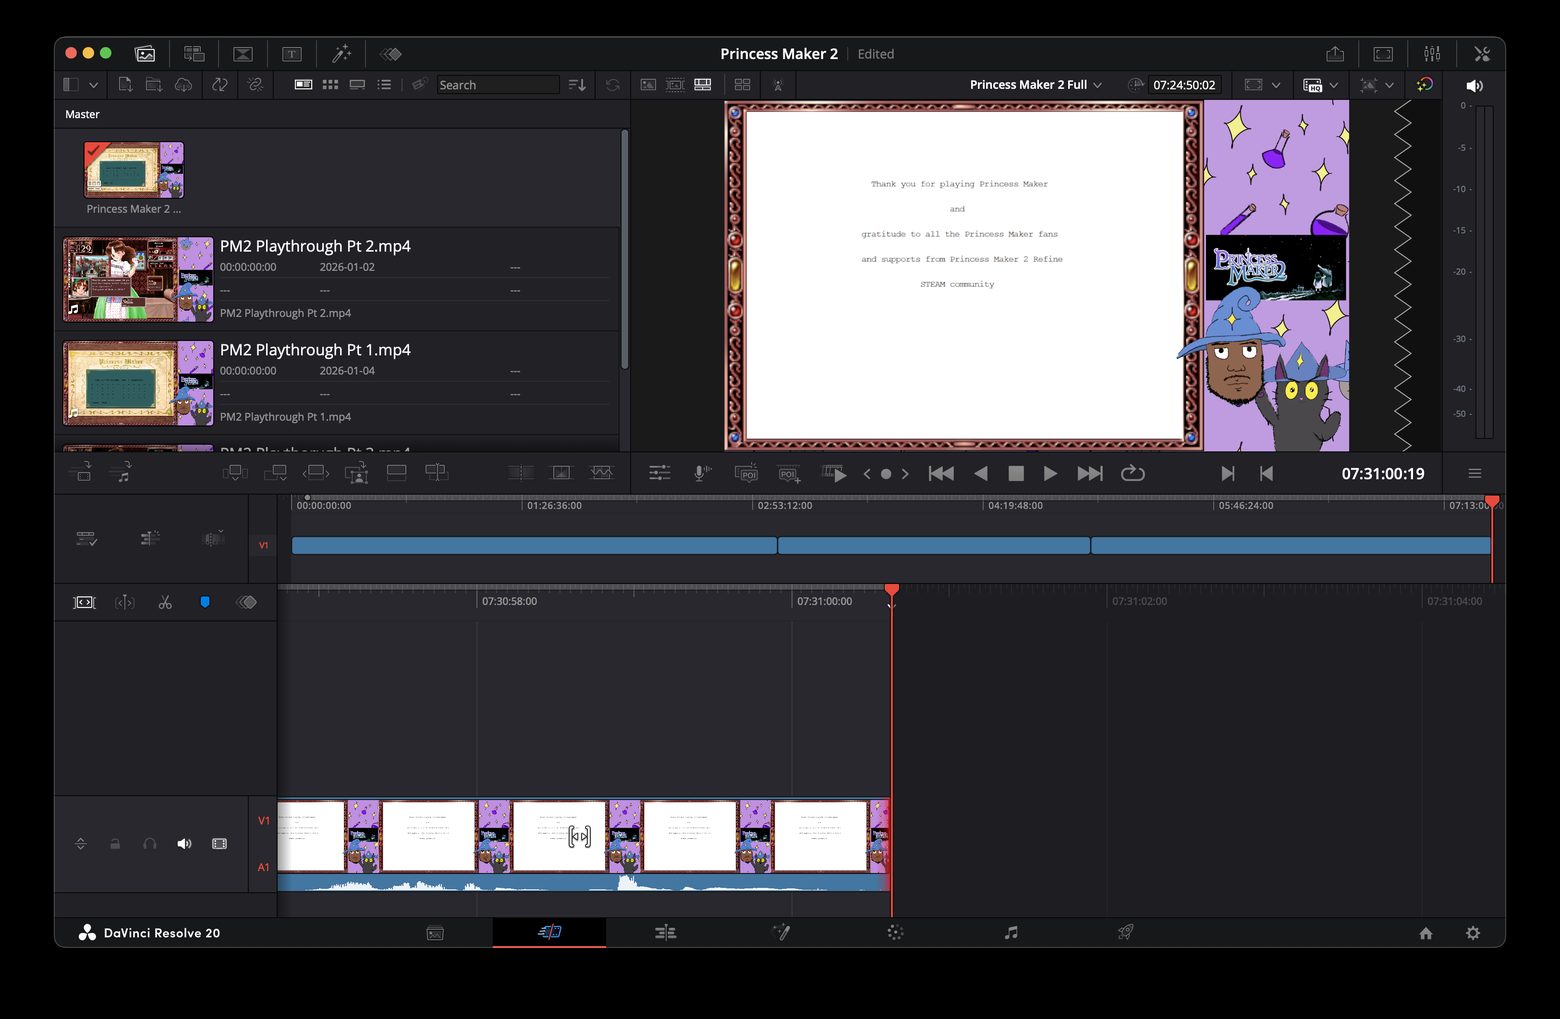Toggle the track lock icon
This screenshot has height=1019, width=1560.
tap(115, 844)
